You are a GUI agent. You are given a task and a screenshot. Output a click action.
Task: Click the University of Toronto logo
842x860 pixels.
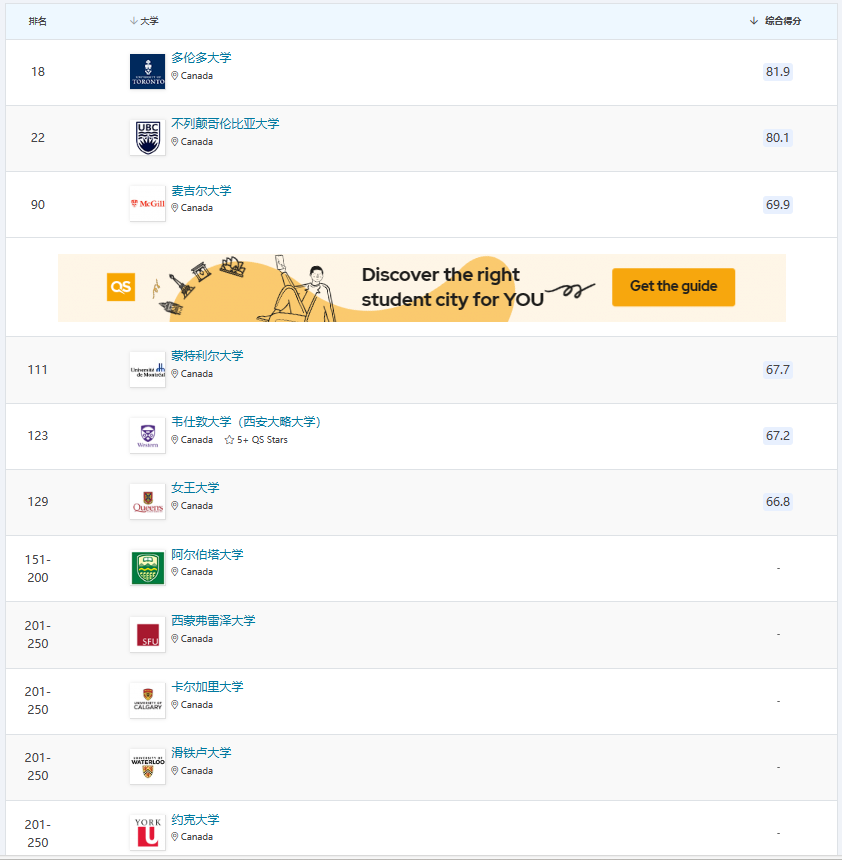click(x=148, y=71)
